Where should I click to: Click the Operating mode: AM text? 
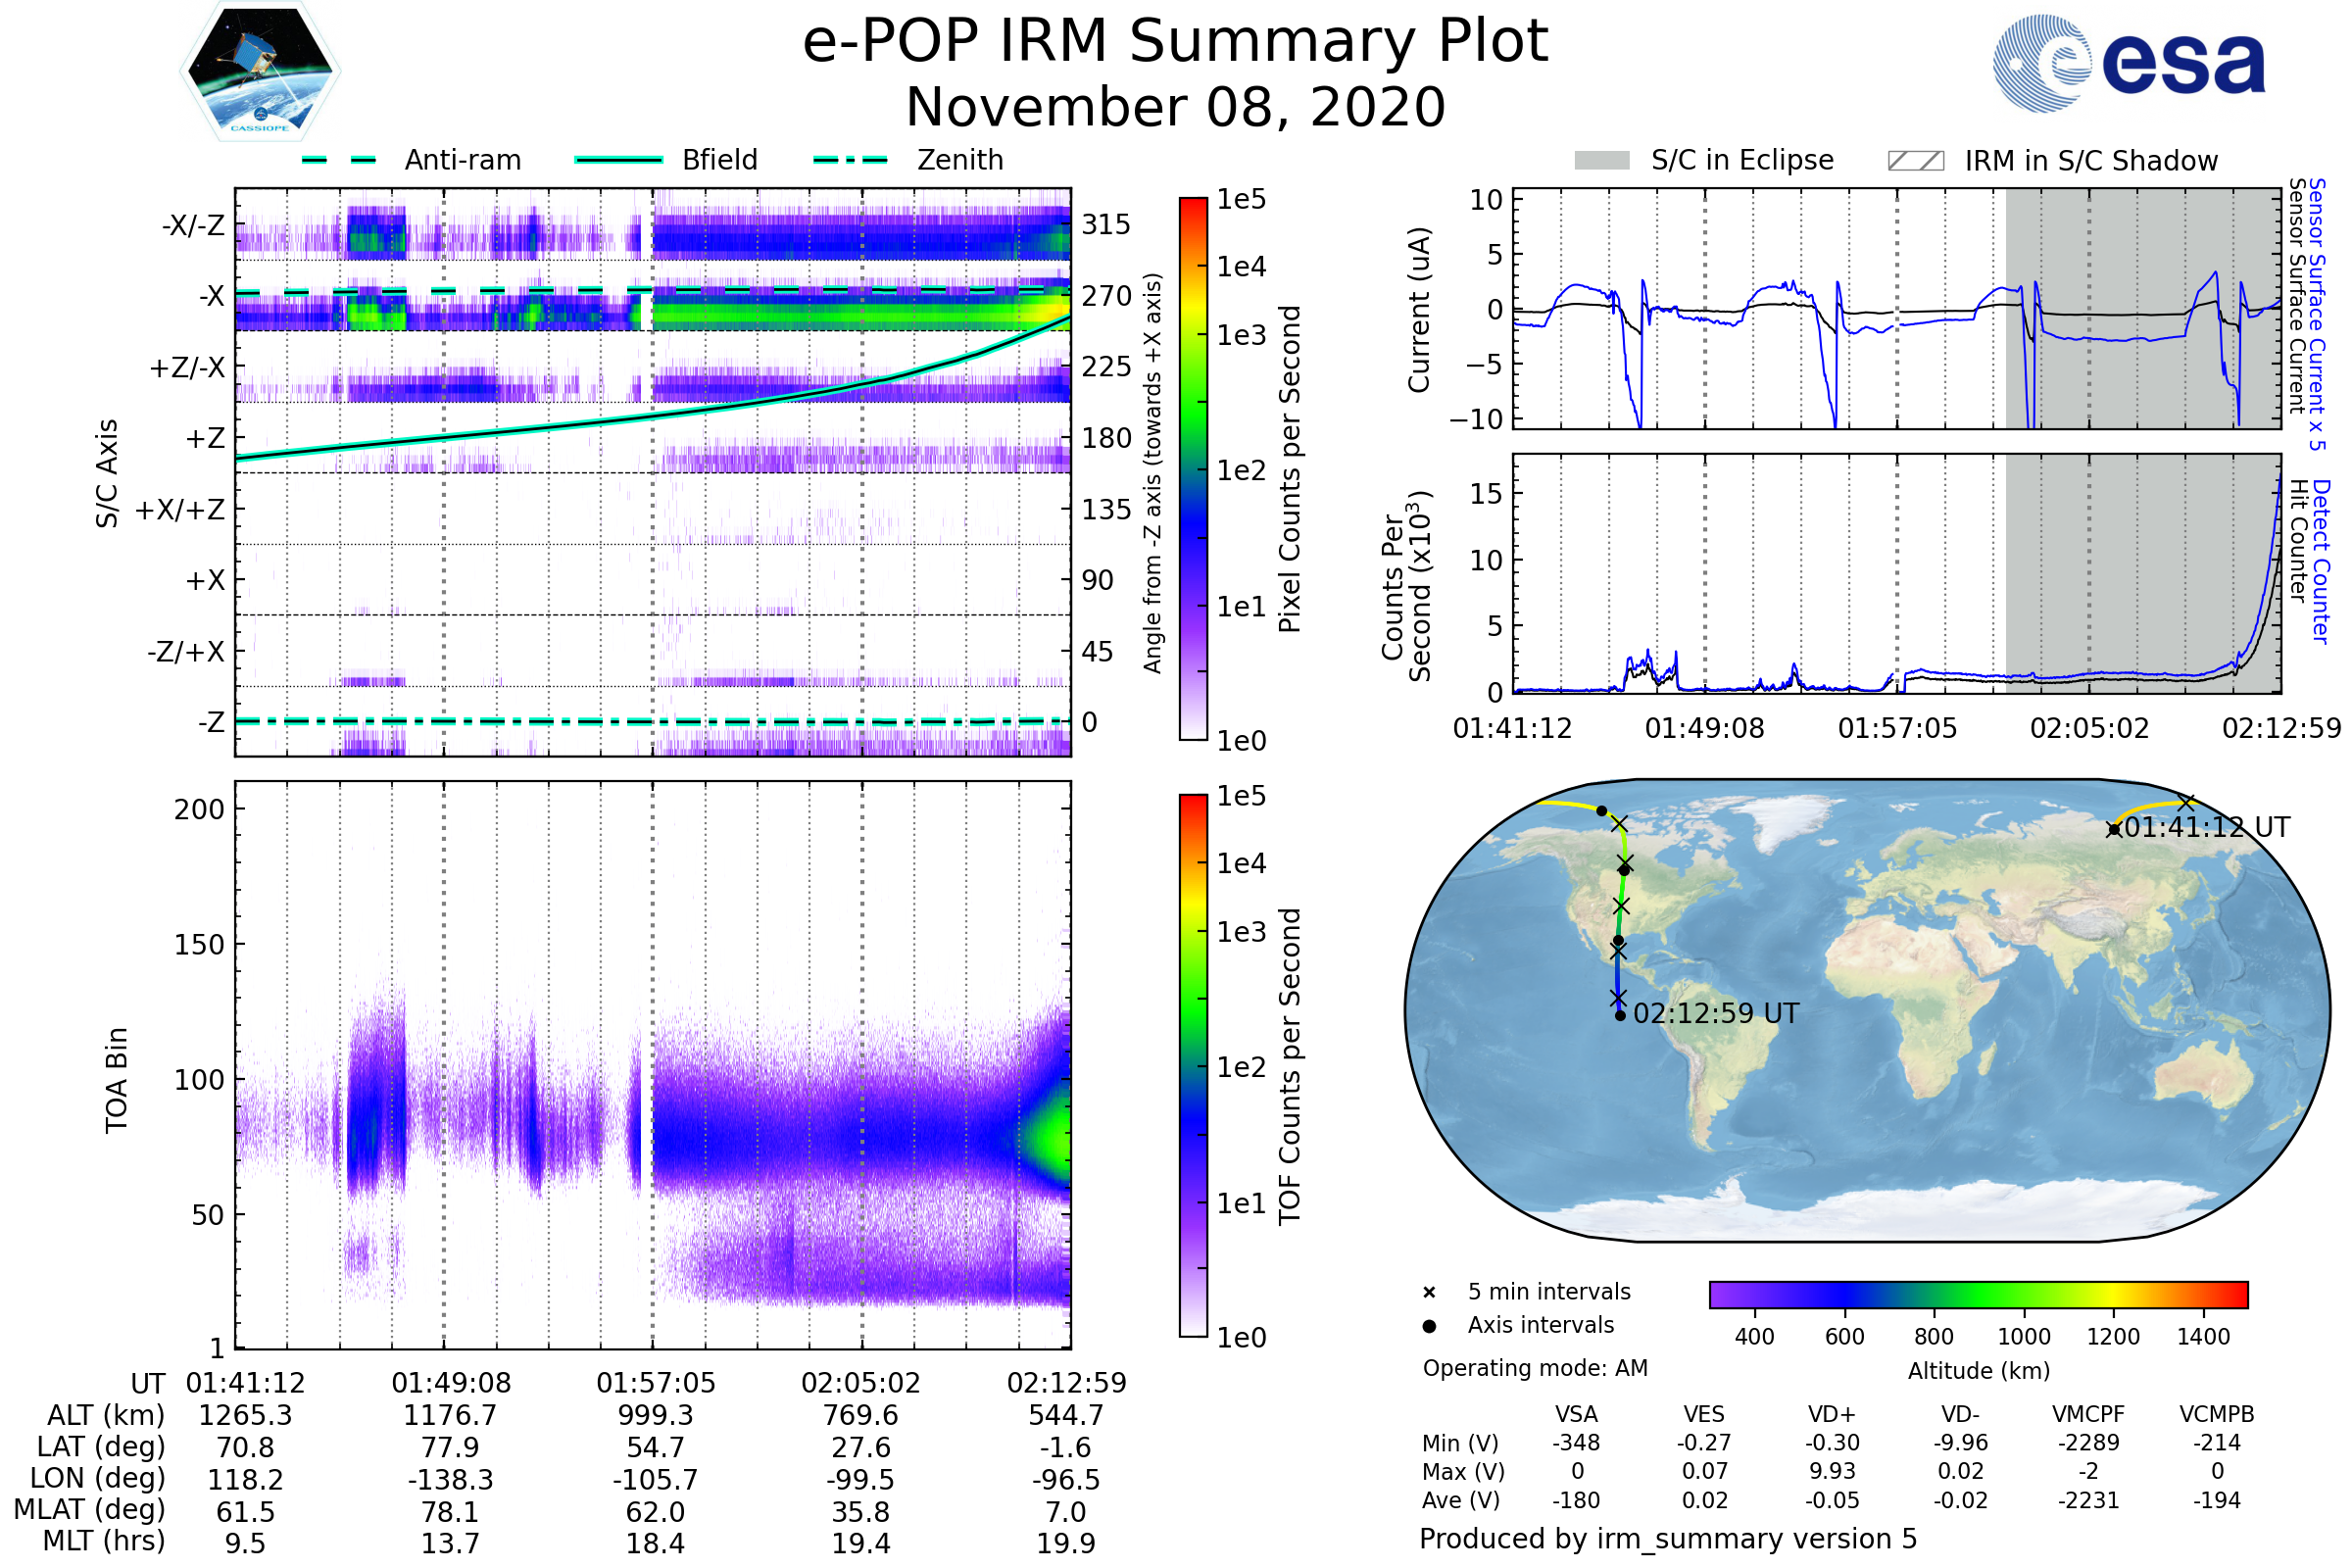pos(1535,1368)
